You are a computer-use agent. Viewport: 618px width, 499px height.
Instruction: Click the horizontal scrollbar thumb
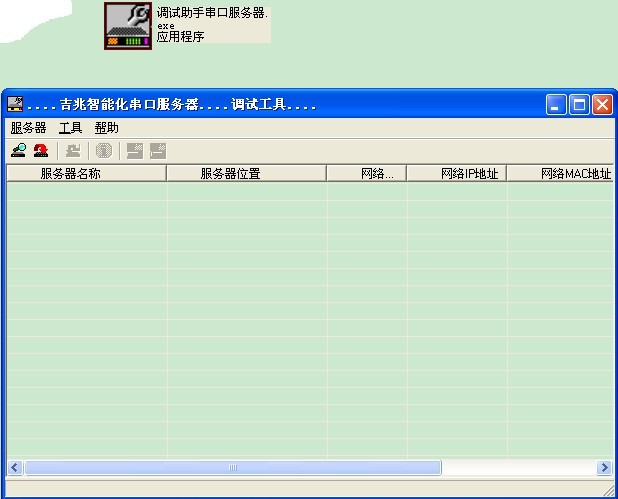pos(232,467)
